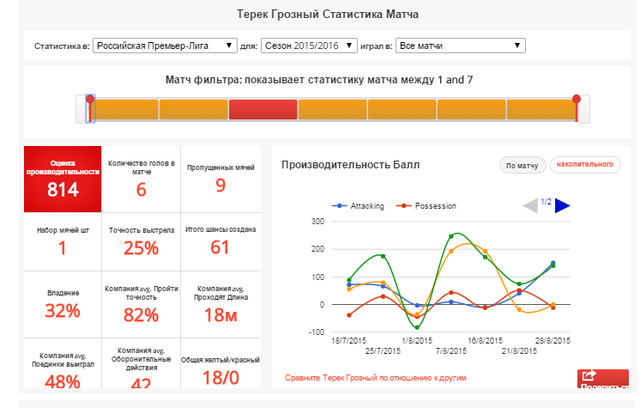640x408 pixels.
Task: Select the Точность выстрела 25% tile
Action: click(x=141, y=242)
